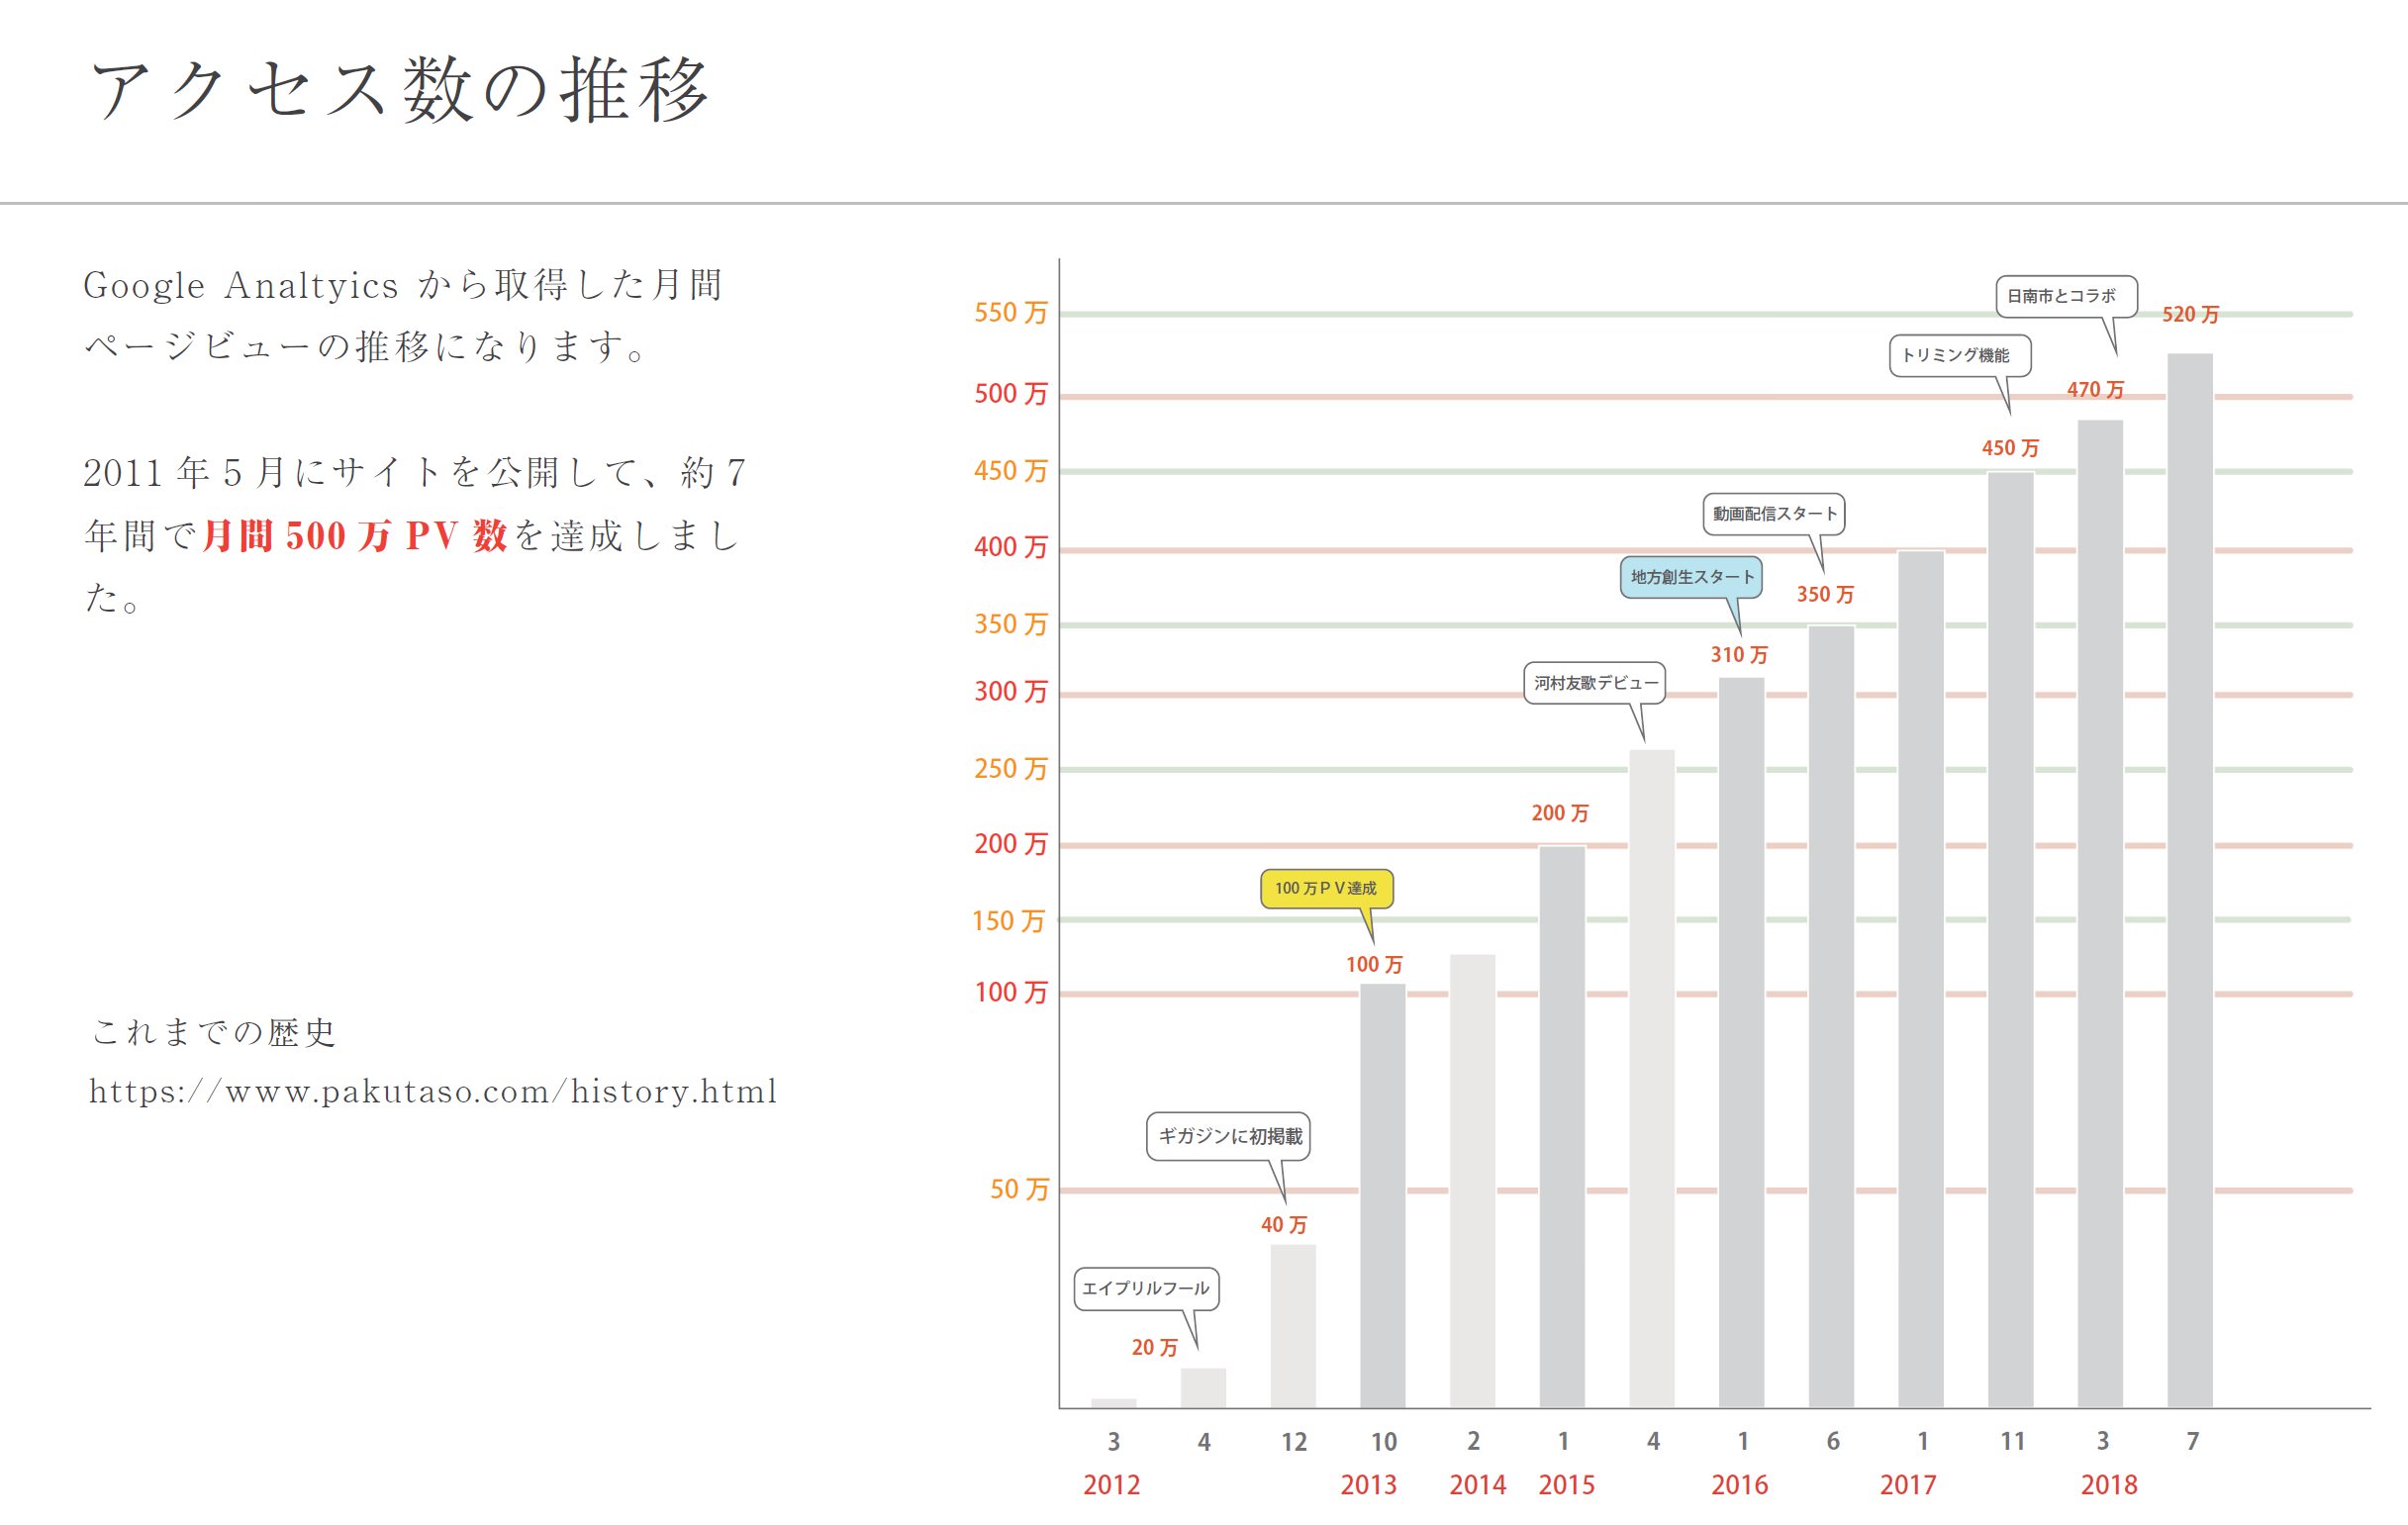Click the 310万 value label
Image resolution: width=2408 pixels, height=1525 pixels.
[1739, 655]
